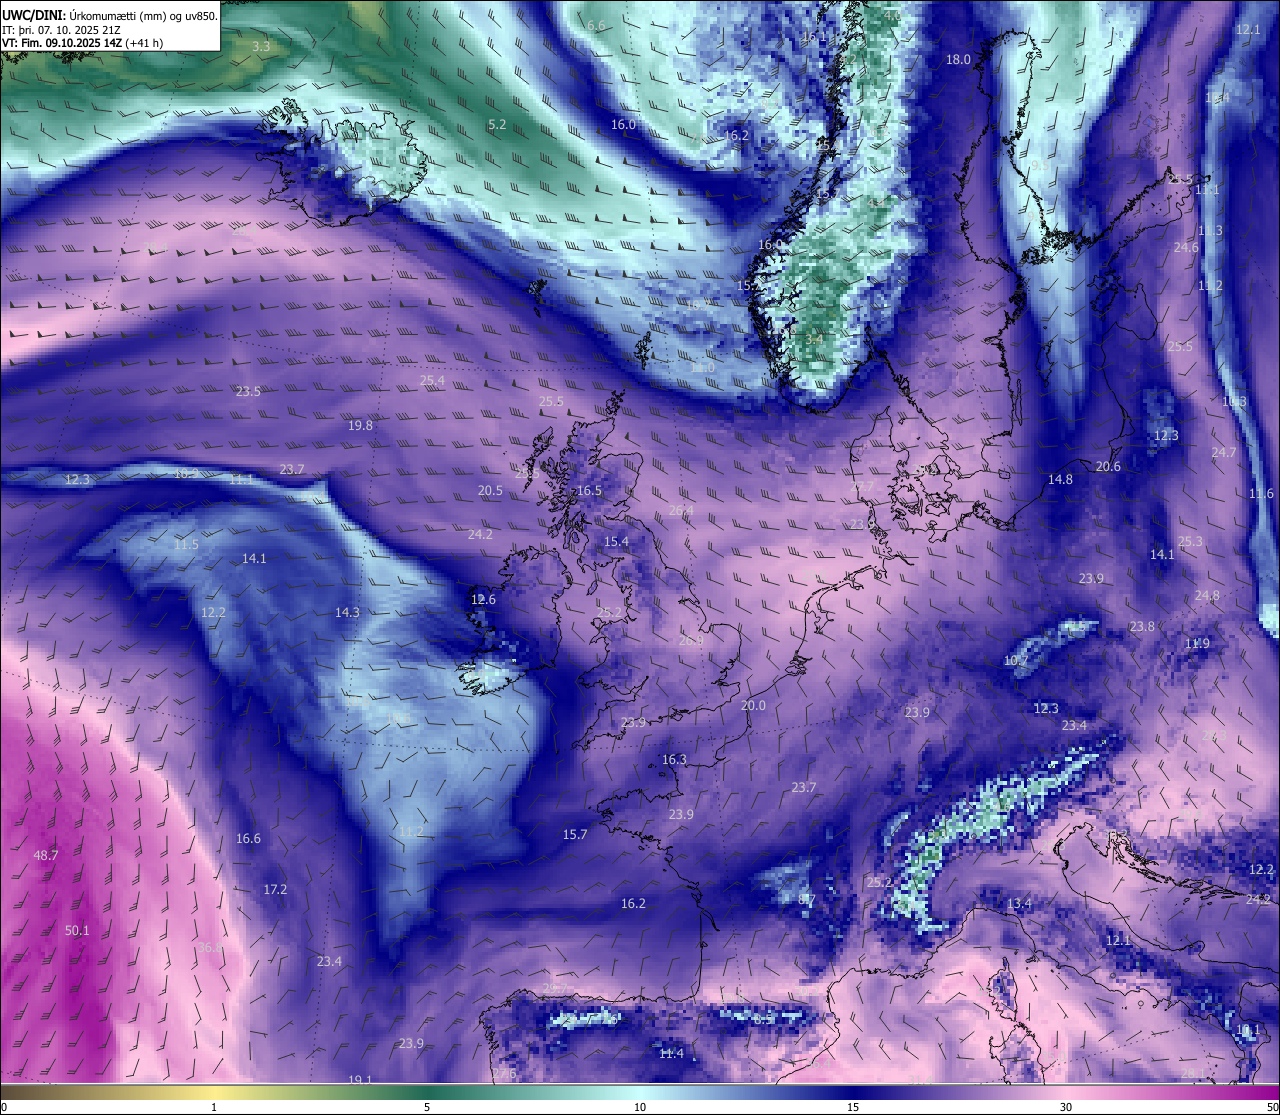Click the 14.3 value label

tap(347, 612)
